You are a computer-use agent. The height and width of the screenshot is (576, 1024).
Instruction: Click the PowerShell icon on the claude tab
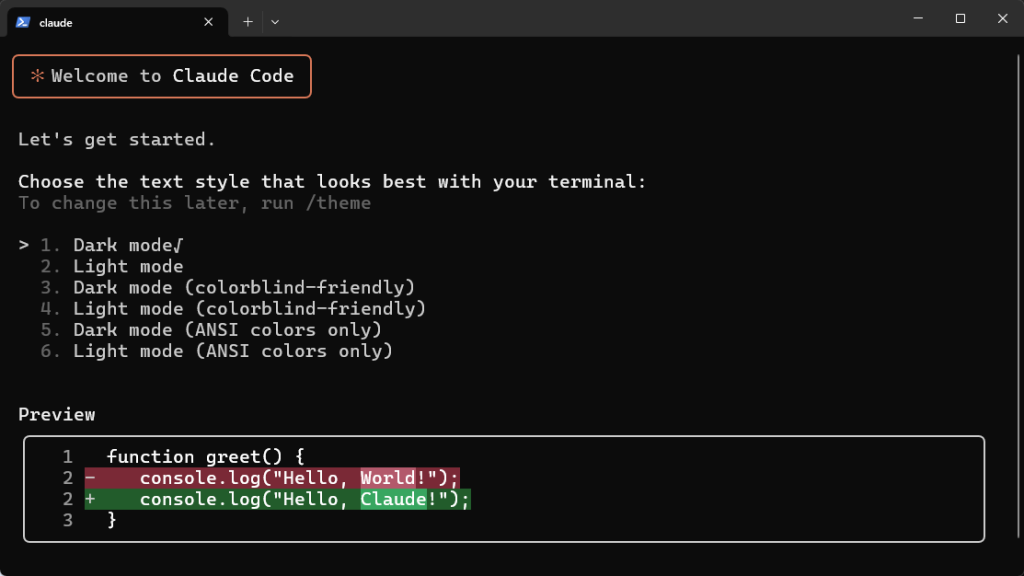[x=23, y=22]
